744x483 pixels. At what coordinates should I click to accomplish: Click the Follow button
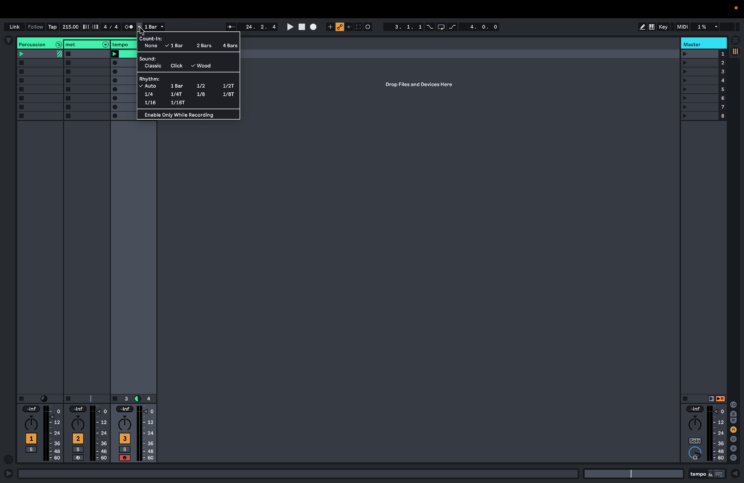point(35,27)
